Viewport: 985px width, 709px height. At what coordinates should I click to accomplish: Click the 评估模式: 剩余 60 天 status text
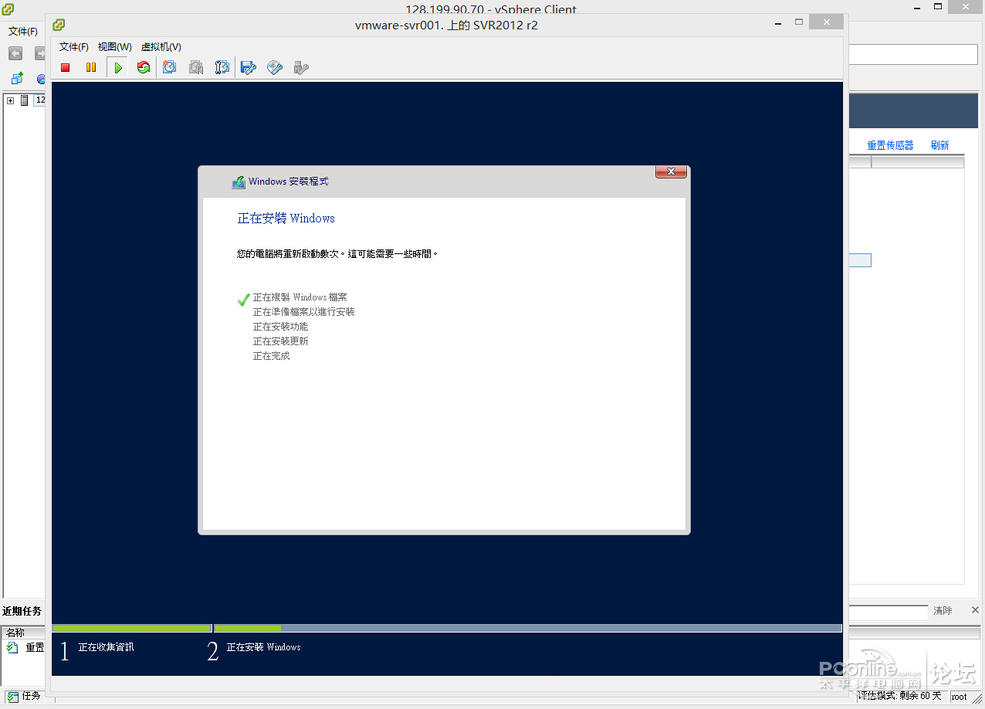[900, 696]
